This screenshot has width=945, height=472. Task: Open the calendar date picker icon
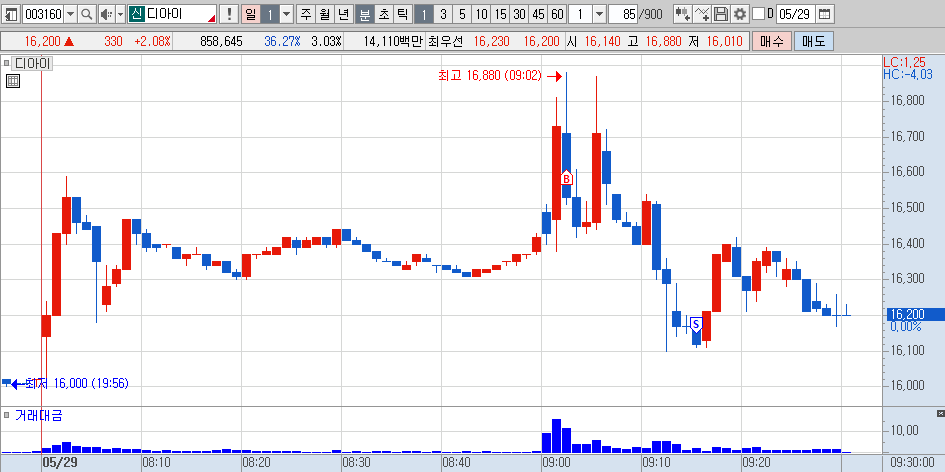[826, 14]
